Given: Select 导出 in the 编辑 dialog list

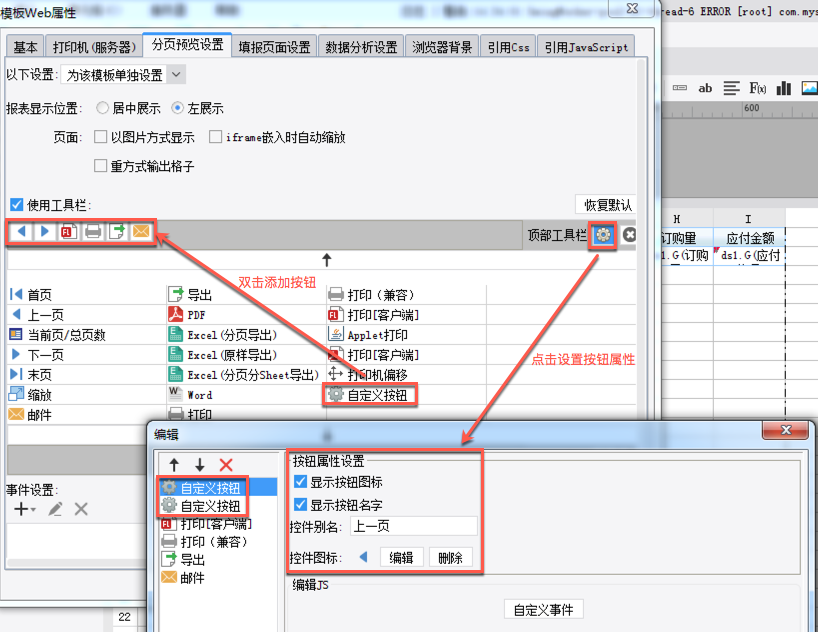Looking at the screenshot, I should (183, 559).
